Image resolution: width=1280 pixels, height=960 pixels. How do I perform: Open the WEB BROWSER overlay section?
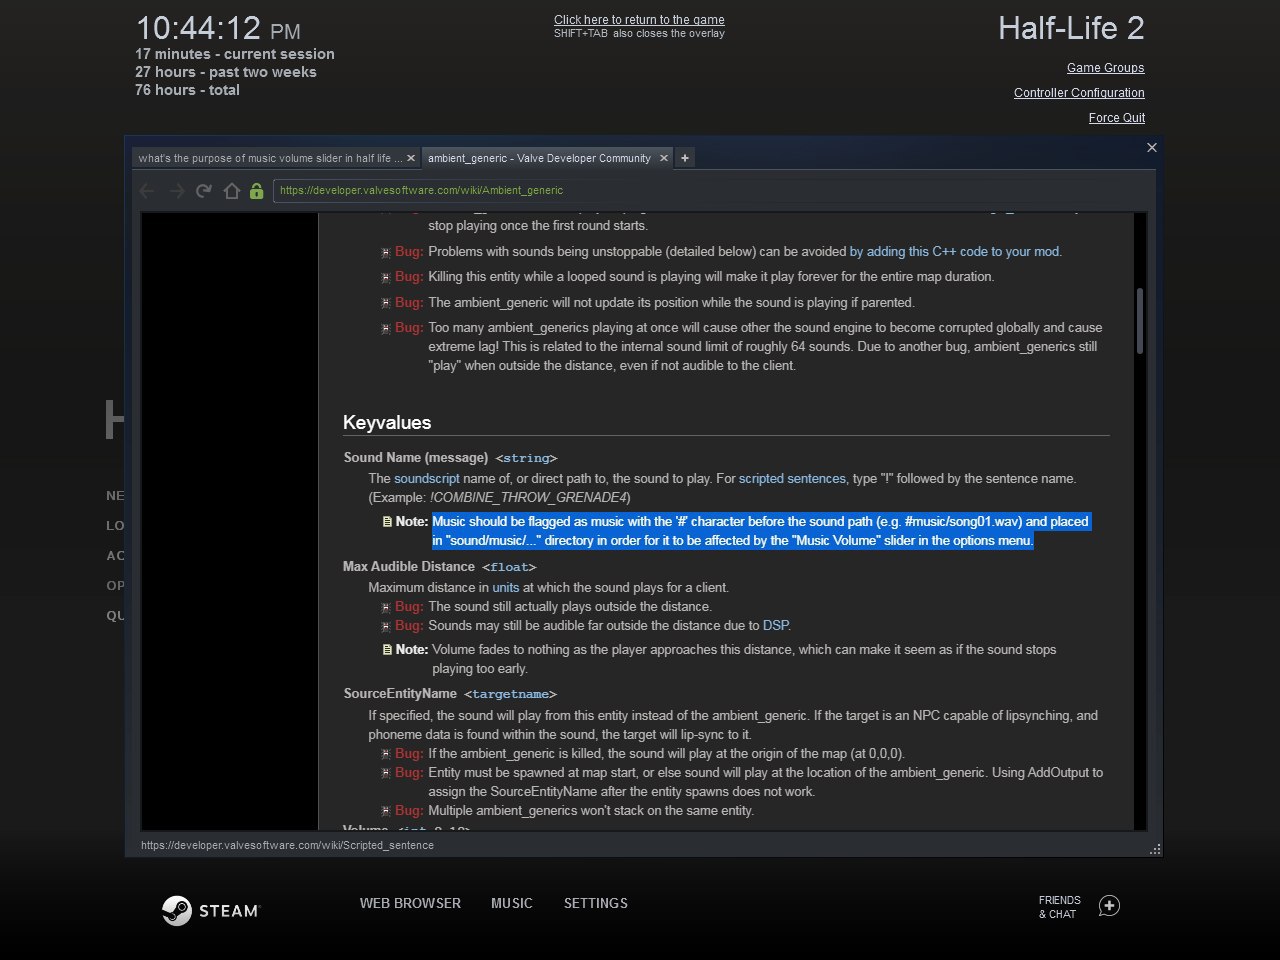[x=410, y=903]
